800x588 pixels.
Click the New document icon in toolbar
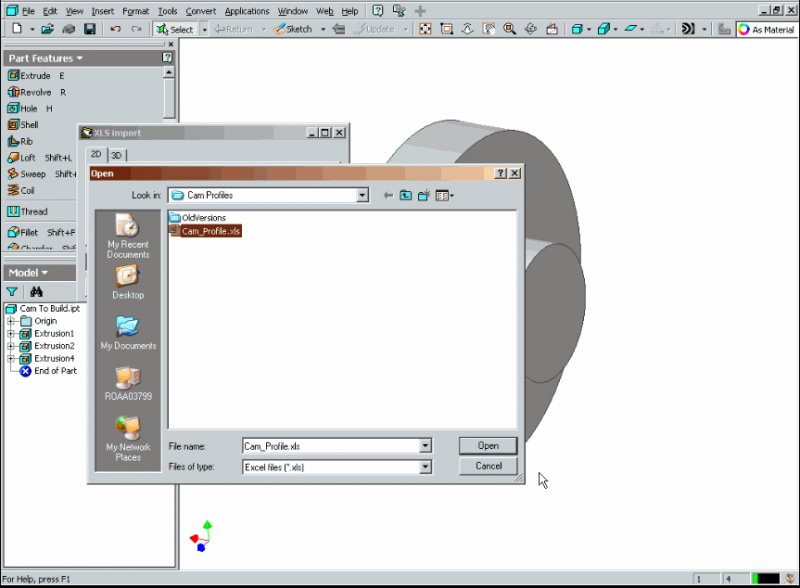pyautogui.click(x=17, y=29)
